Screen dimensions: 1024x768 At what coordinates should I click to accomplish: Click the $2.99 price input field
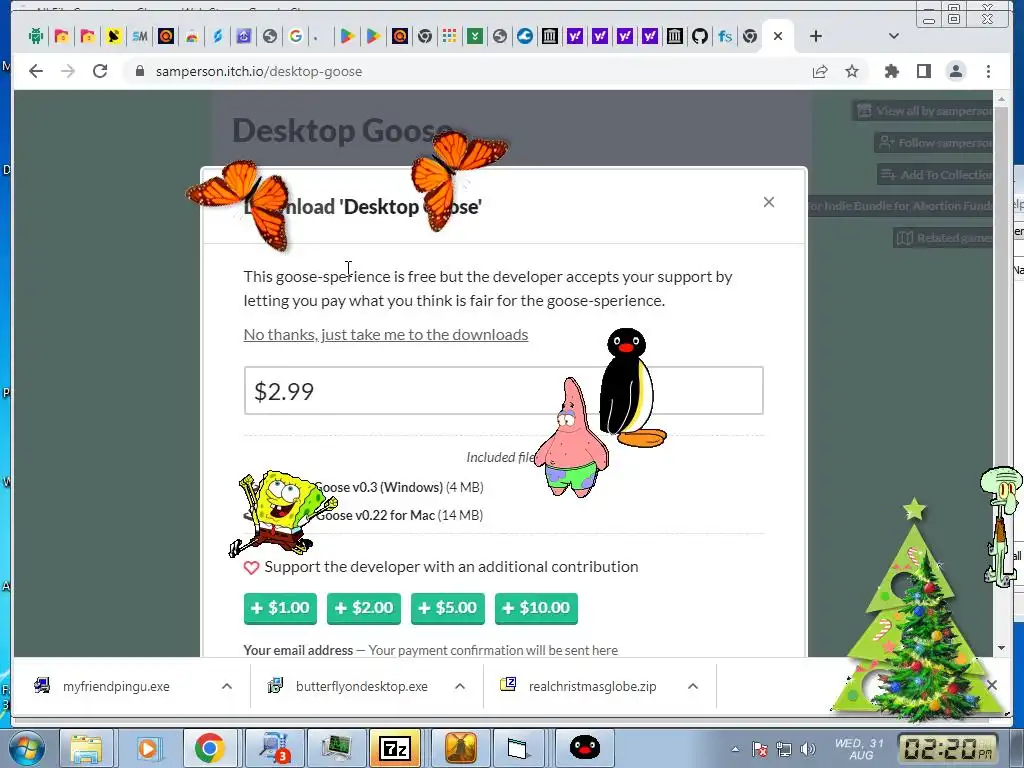point(504,391)
